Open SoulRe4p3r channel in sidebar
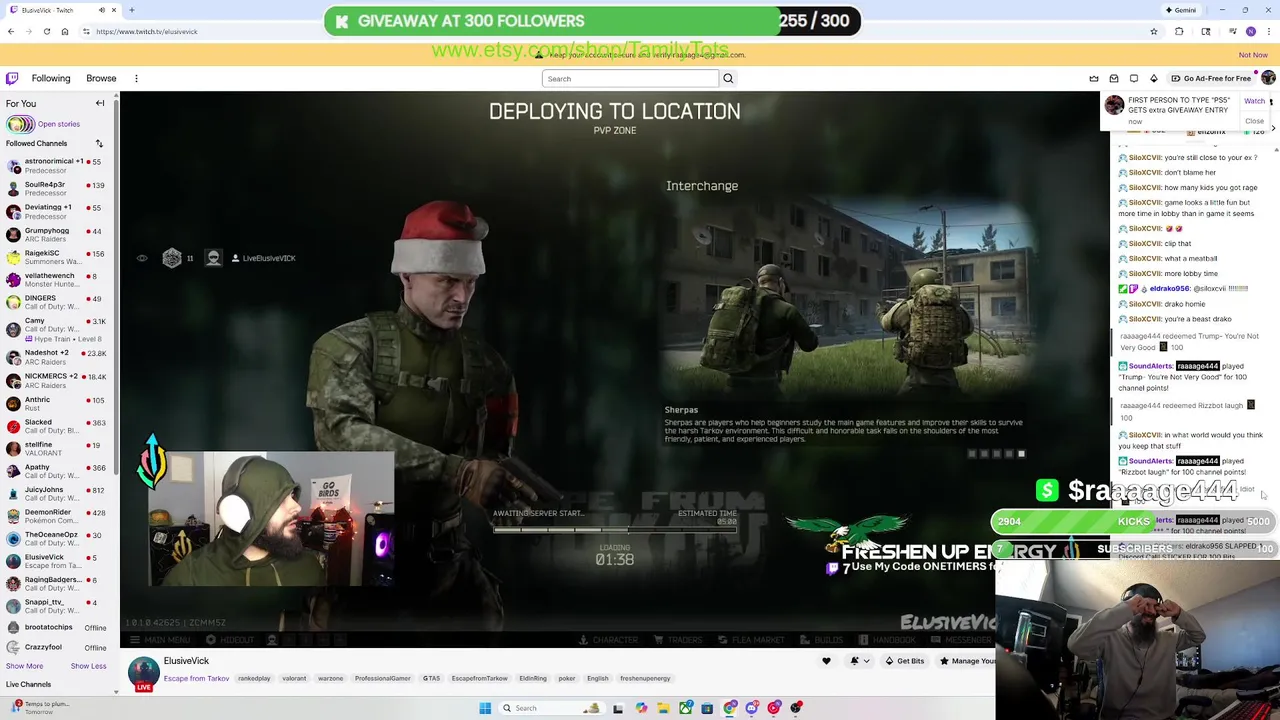 (x=58, y=188)
